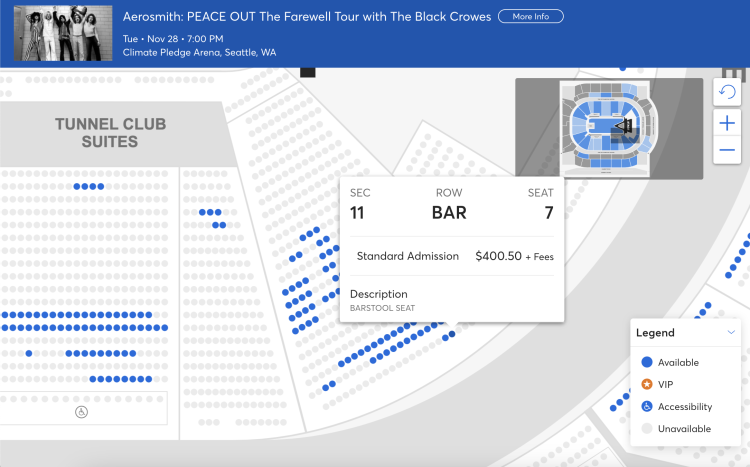
Task: Click the Climate Pledge Arena venue text
Action: (x=200, y=52)
